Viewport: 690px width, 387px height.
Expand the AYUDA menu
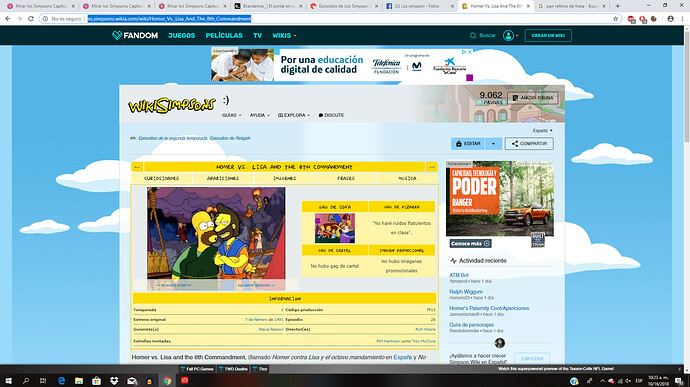260,115
